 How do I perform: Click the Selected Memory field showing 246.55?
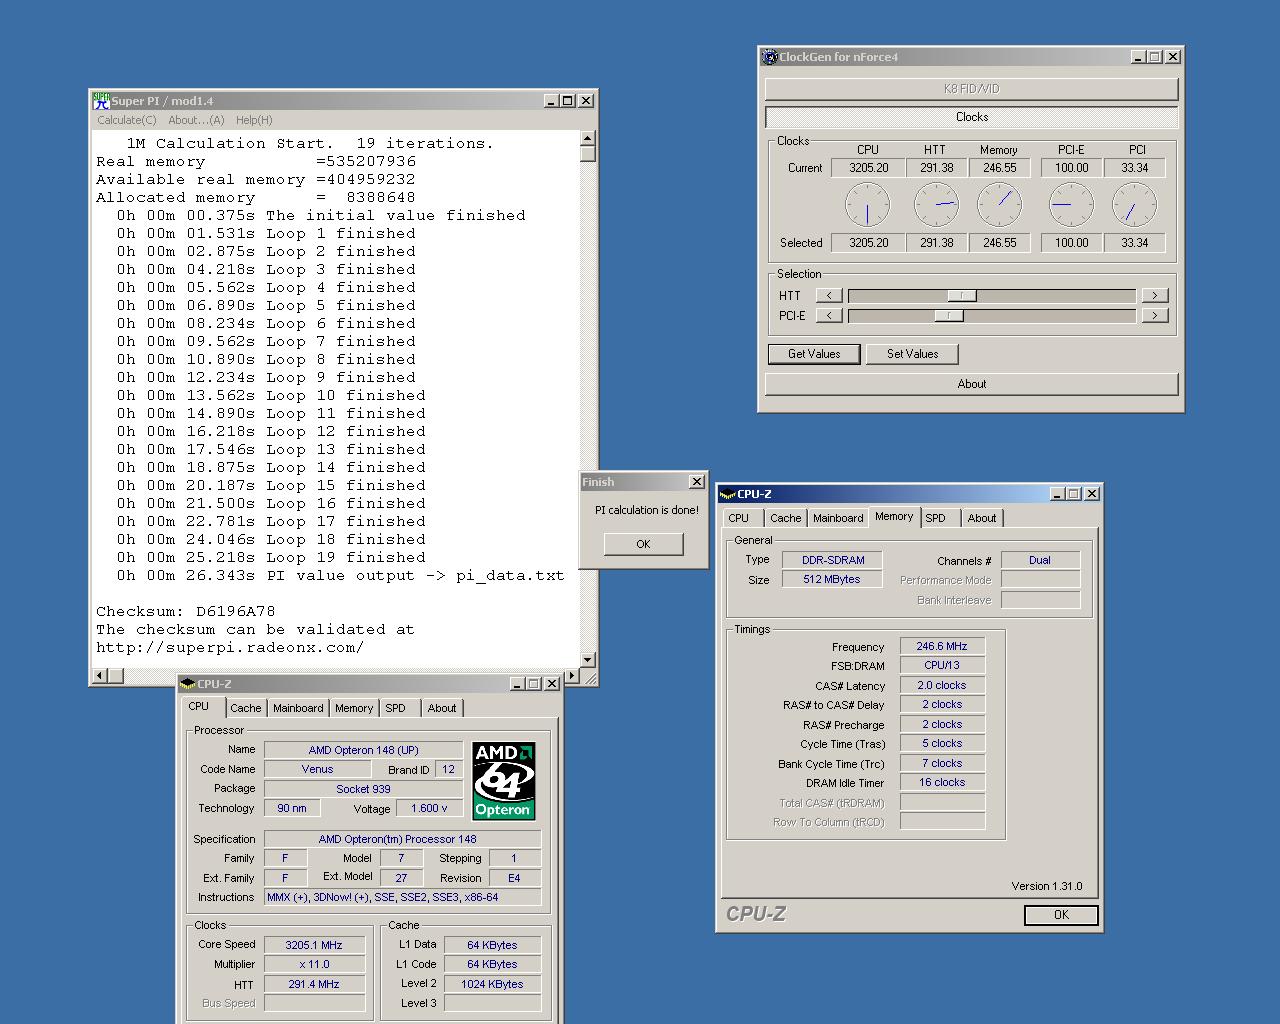(x=999, y=243)
